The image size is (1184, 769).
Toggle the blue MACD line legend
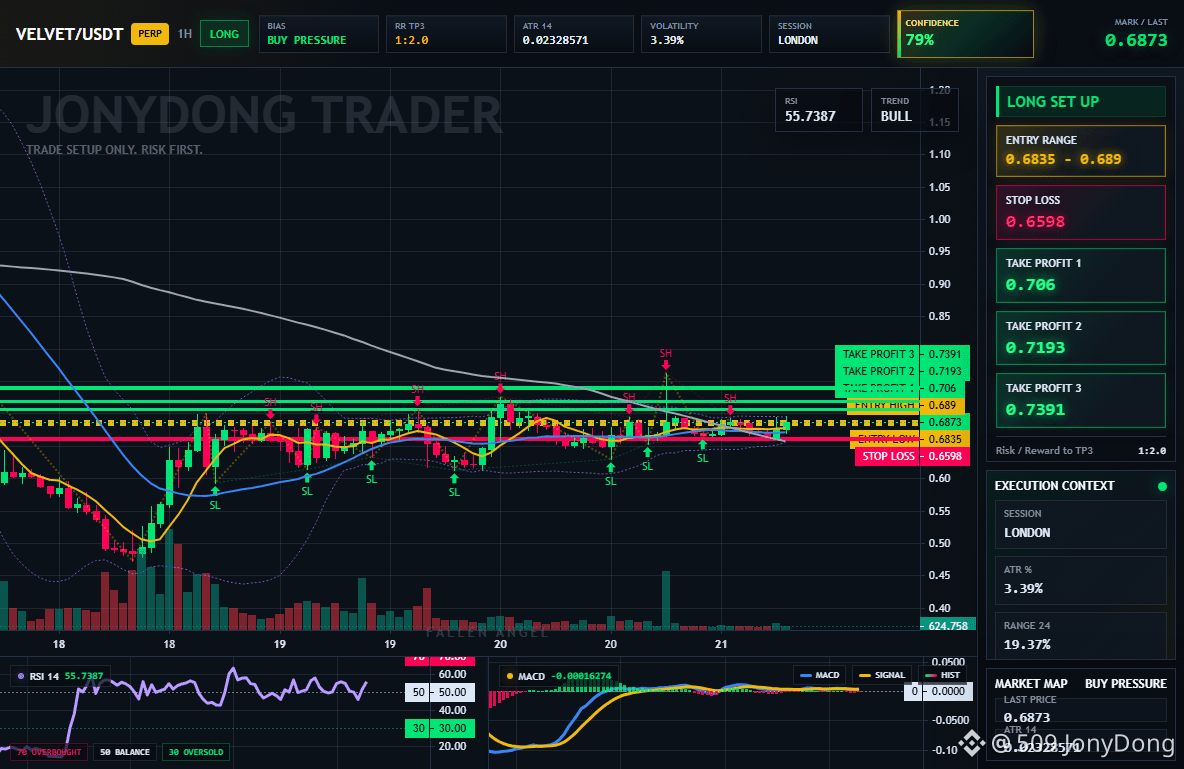(819, 675)
